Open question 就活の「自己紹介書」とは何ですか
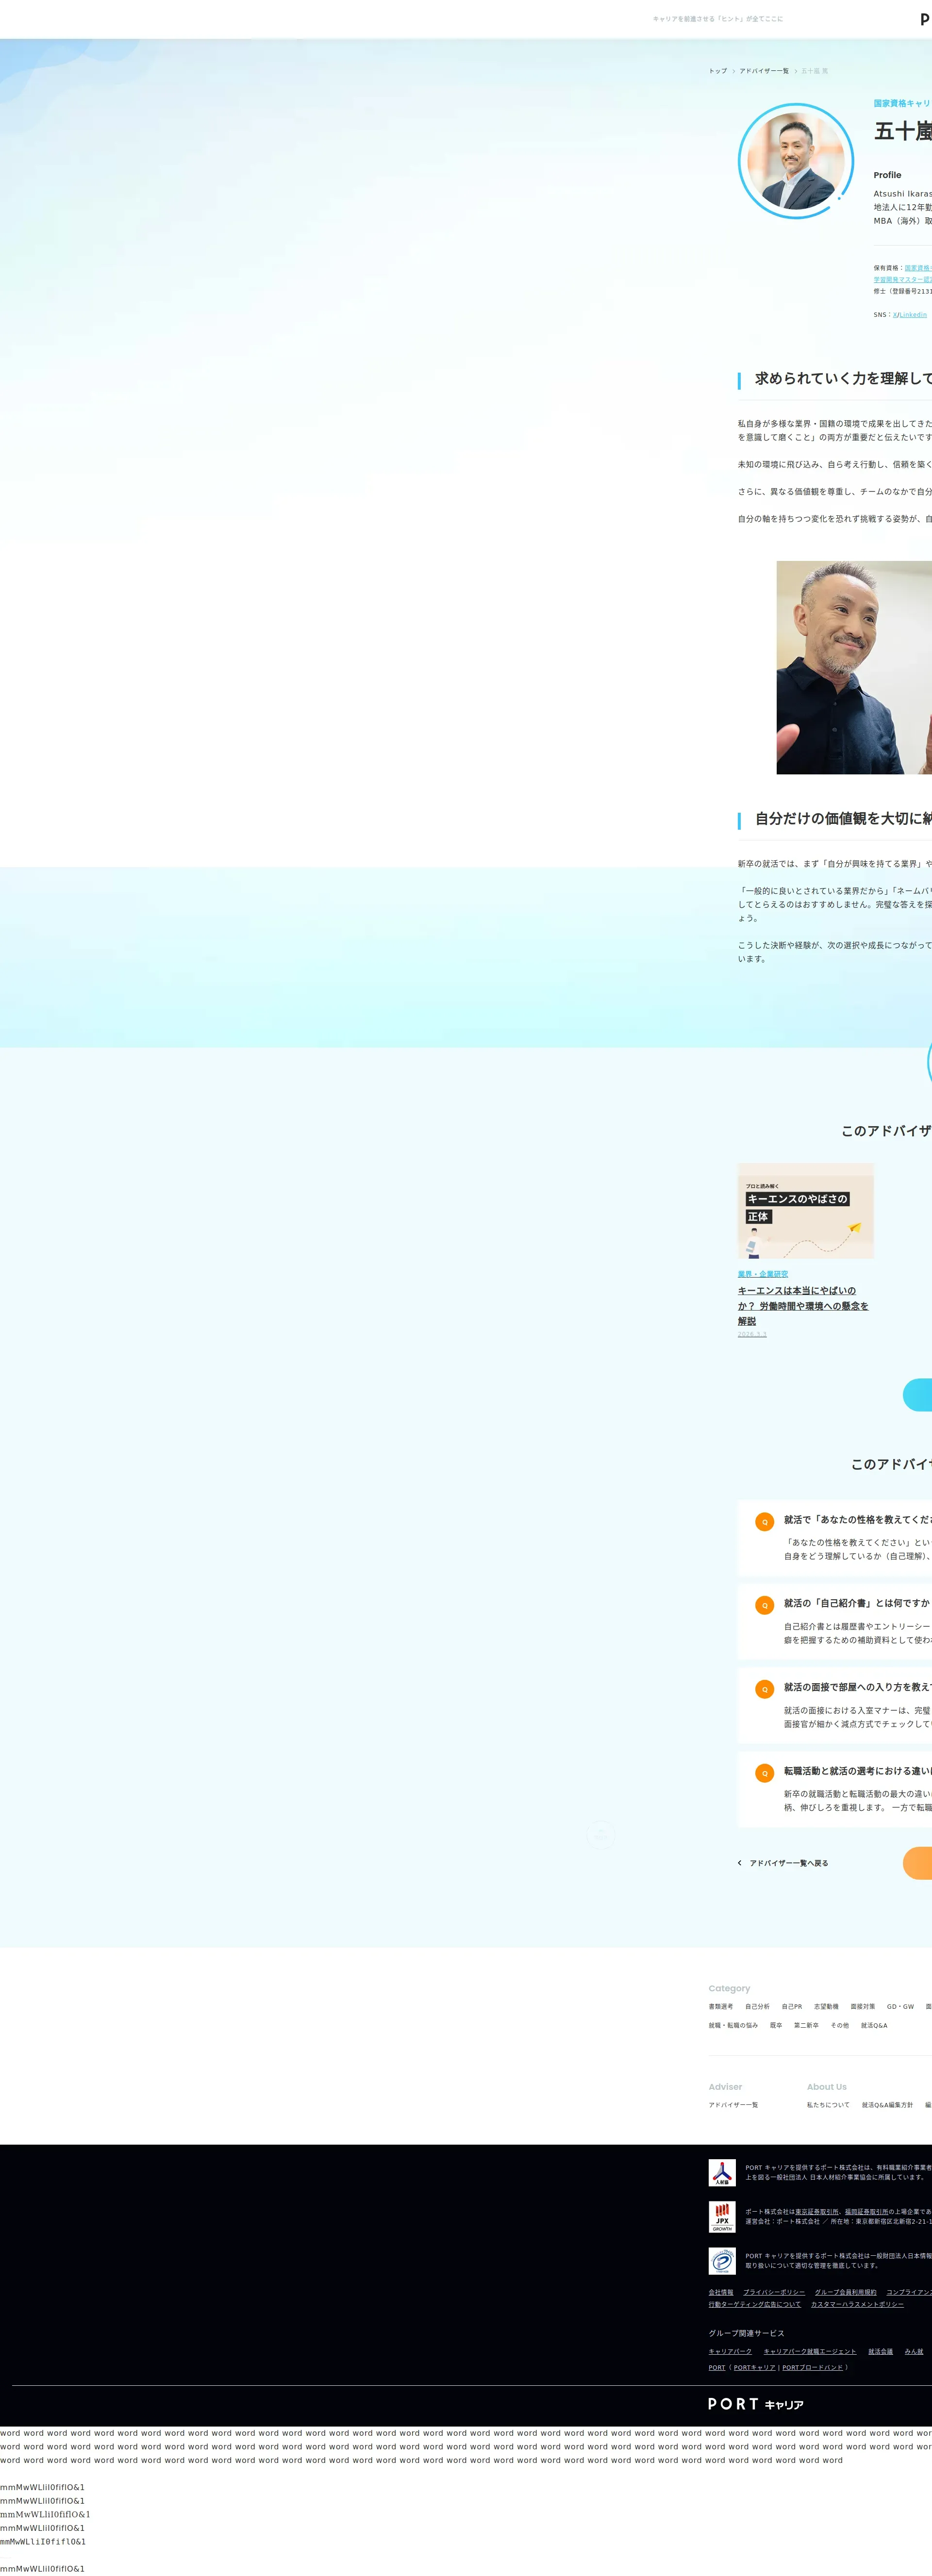 857,1603
